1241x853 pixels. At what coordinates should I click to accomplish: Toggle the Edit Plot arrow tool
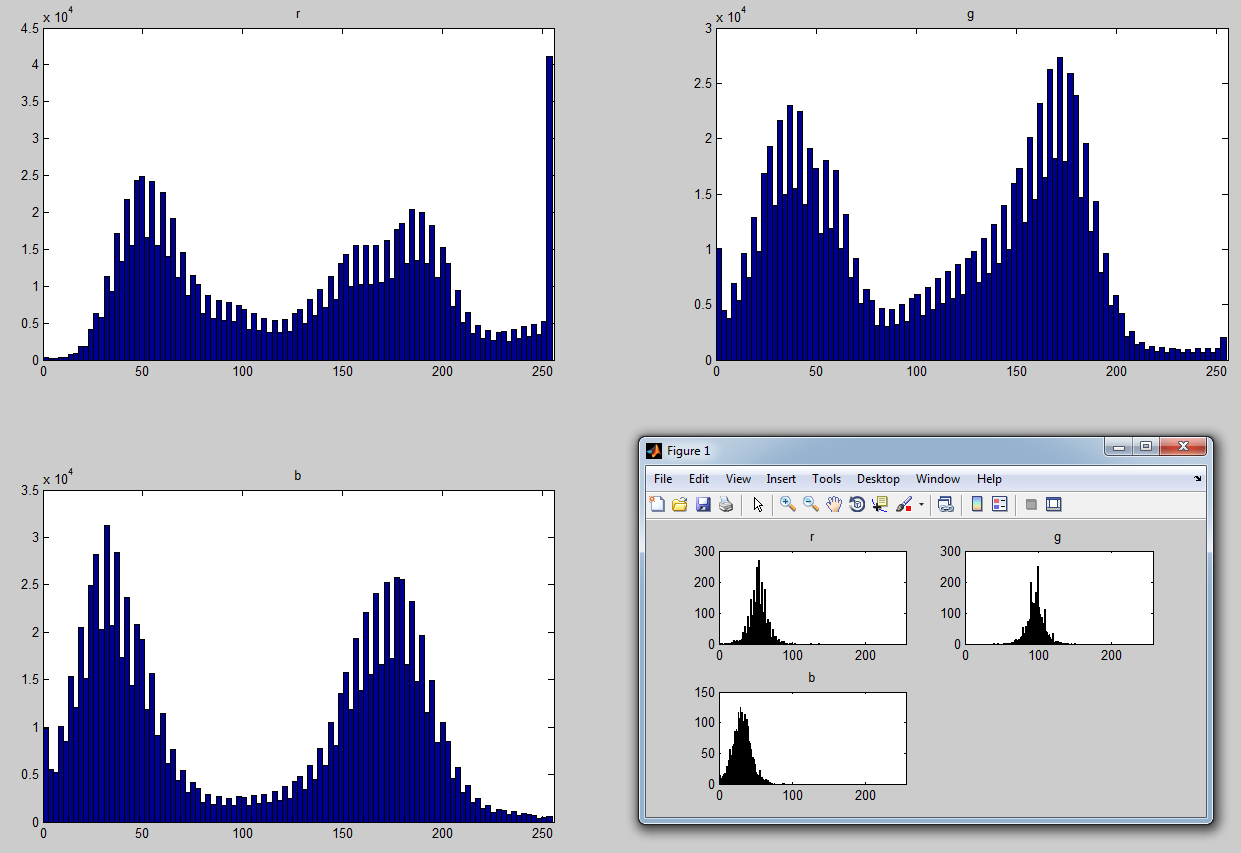[x=758, y=505]
